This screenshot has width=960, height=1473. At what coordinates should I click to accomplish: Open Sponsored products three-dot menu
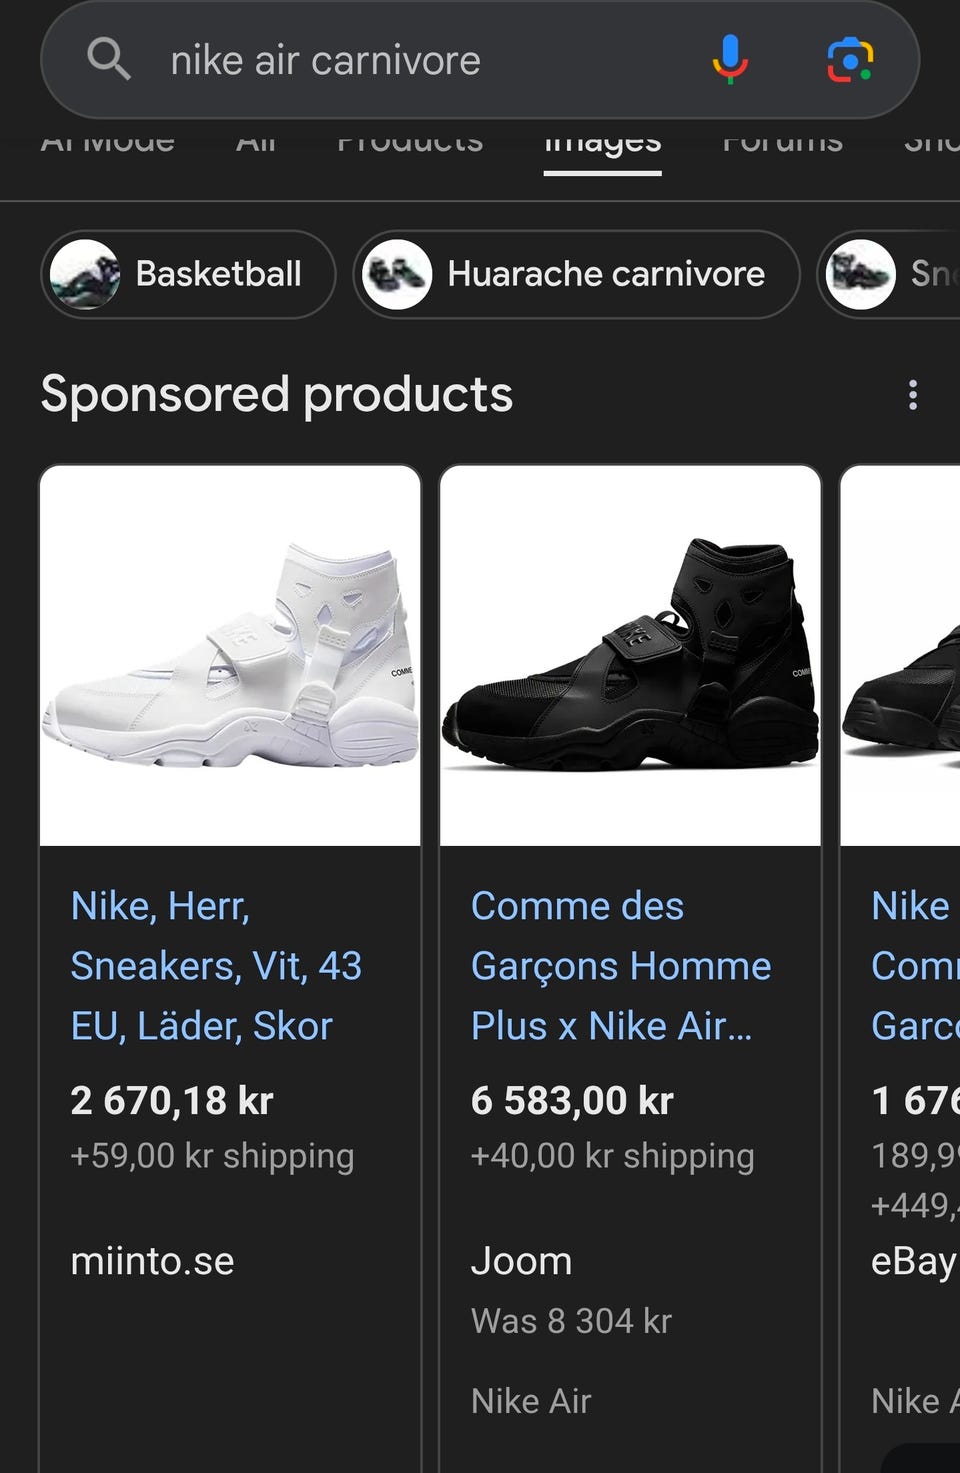tap(912, 395)
